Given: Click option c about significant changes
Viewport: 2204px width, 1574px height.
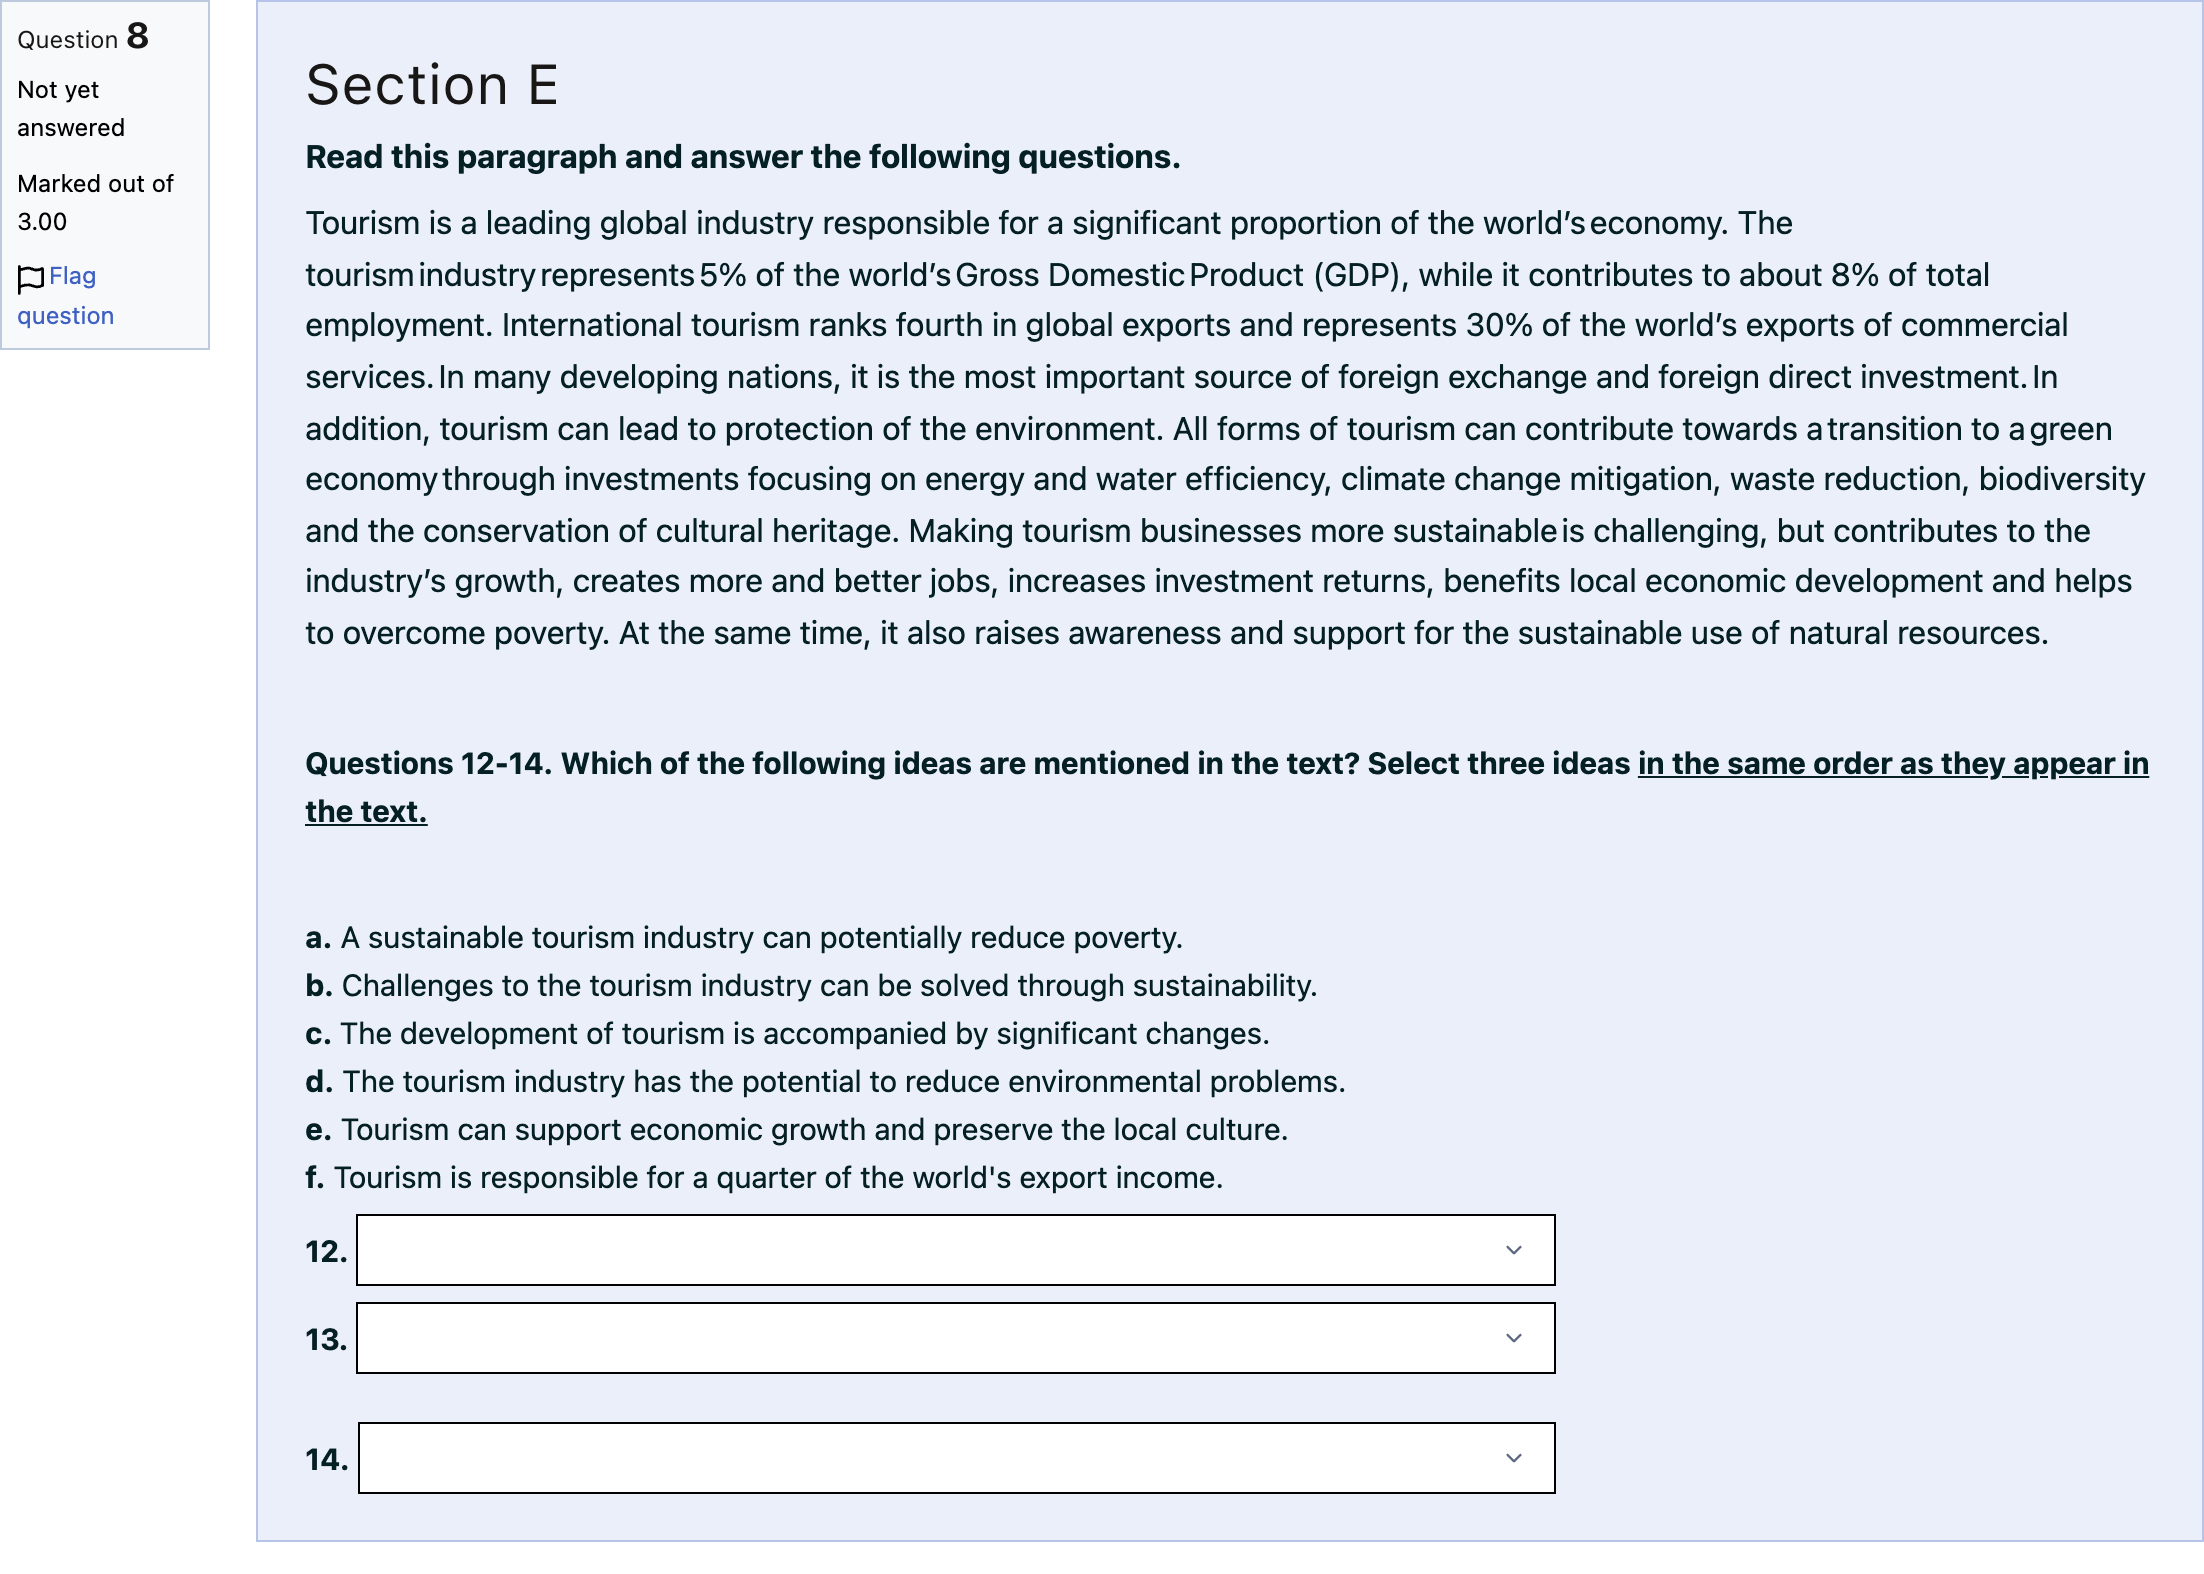Looking at the screenshot, I should click(787, 1033).
